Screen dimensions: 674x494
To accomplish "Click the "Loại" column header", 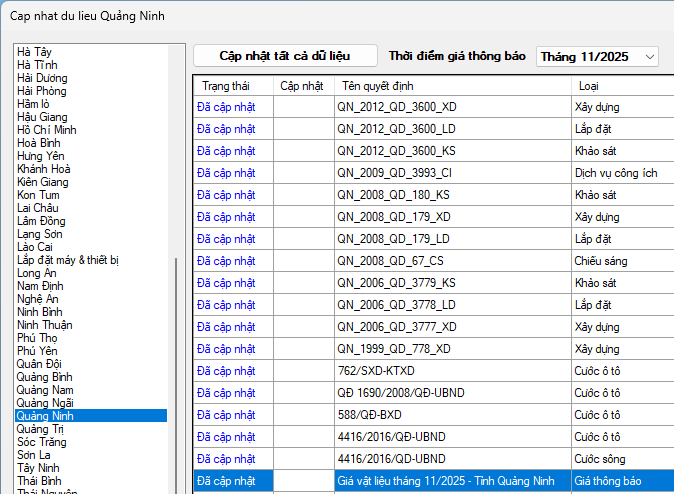I will click(x=589, y=85).
